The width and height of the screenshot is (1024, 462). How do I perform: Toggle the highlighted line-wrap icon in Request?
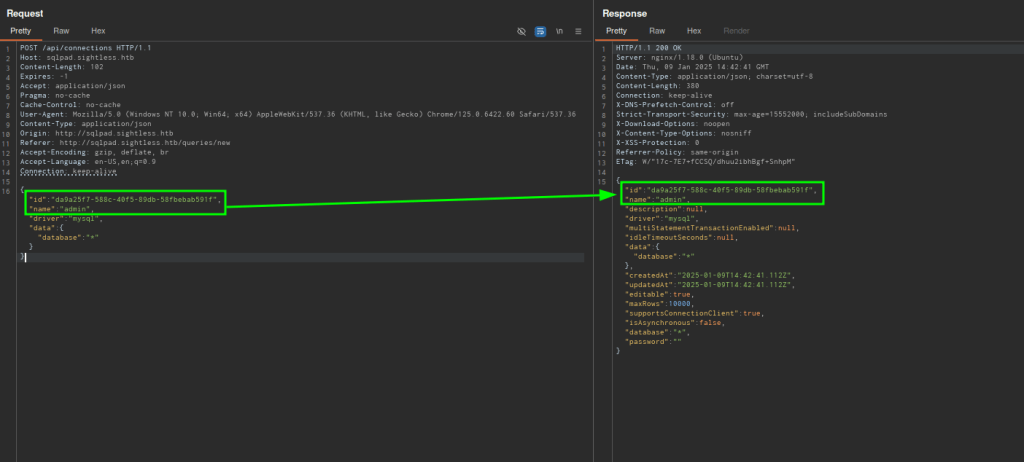(540, 31)
